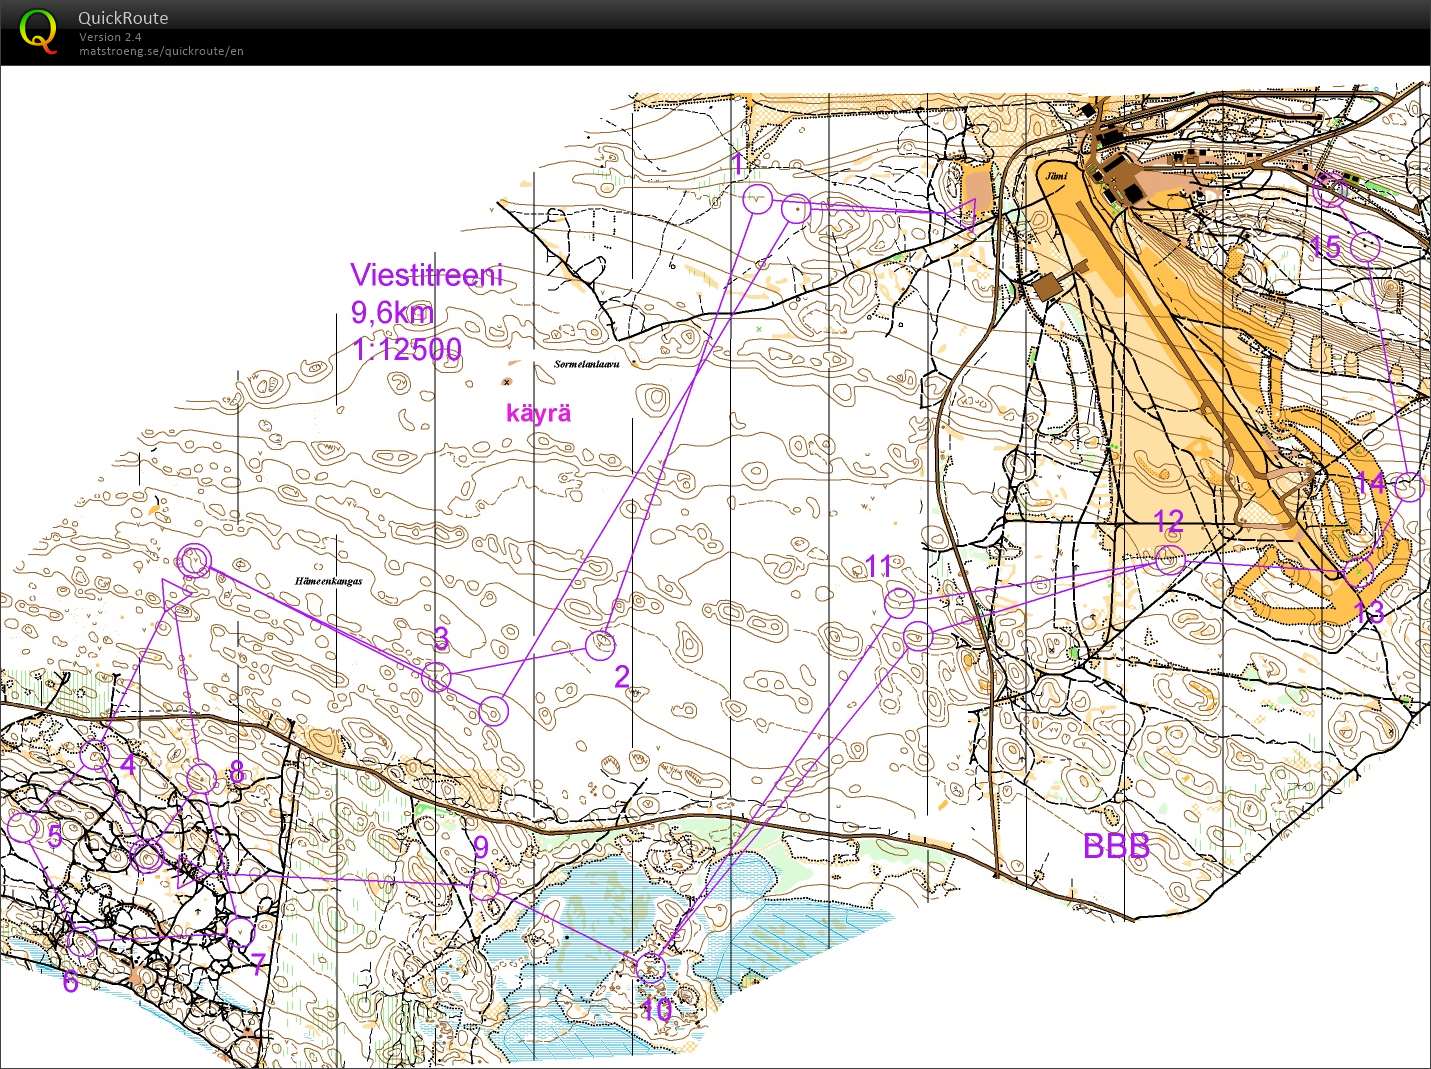Click the Sormelanlaavu place name

click(587, 364)
